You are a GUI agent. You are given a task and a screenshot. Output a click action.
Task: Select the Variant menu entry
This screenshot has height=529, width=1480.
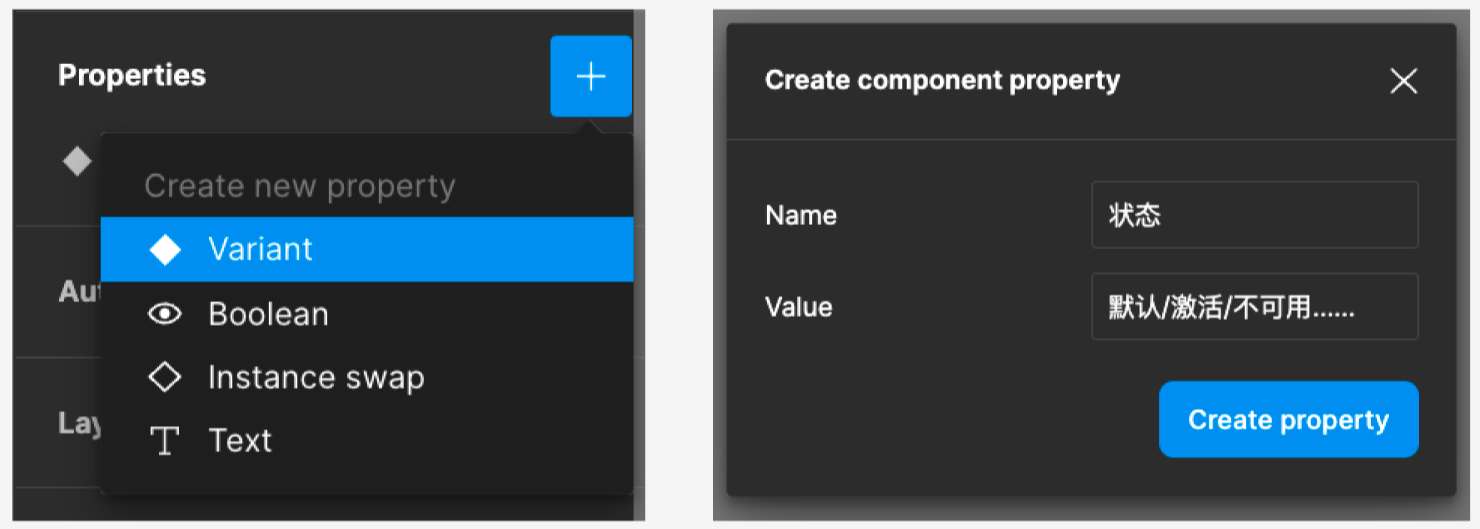[260, 250]
